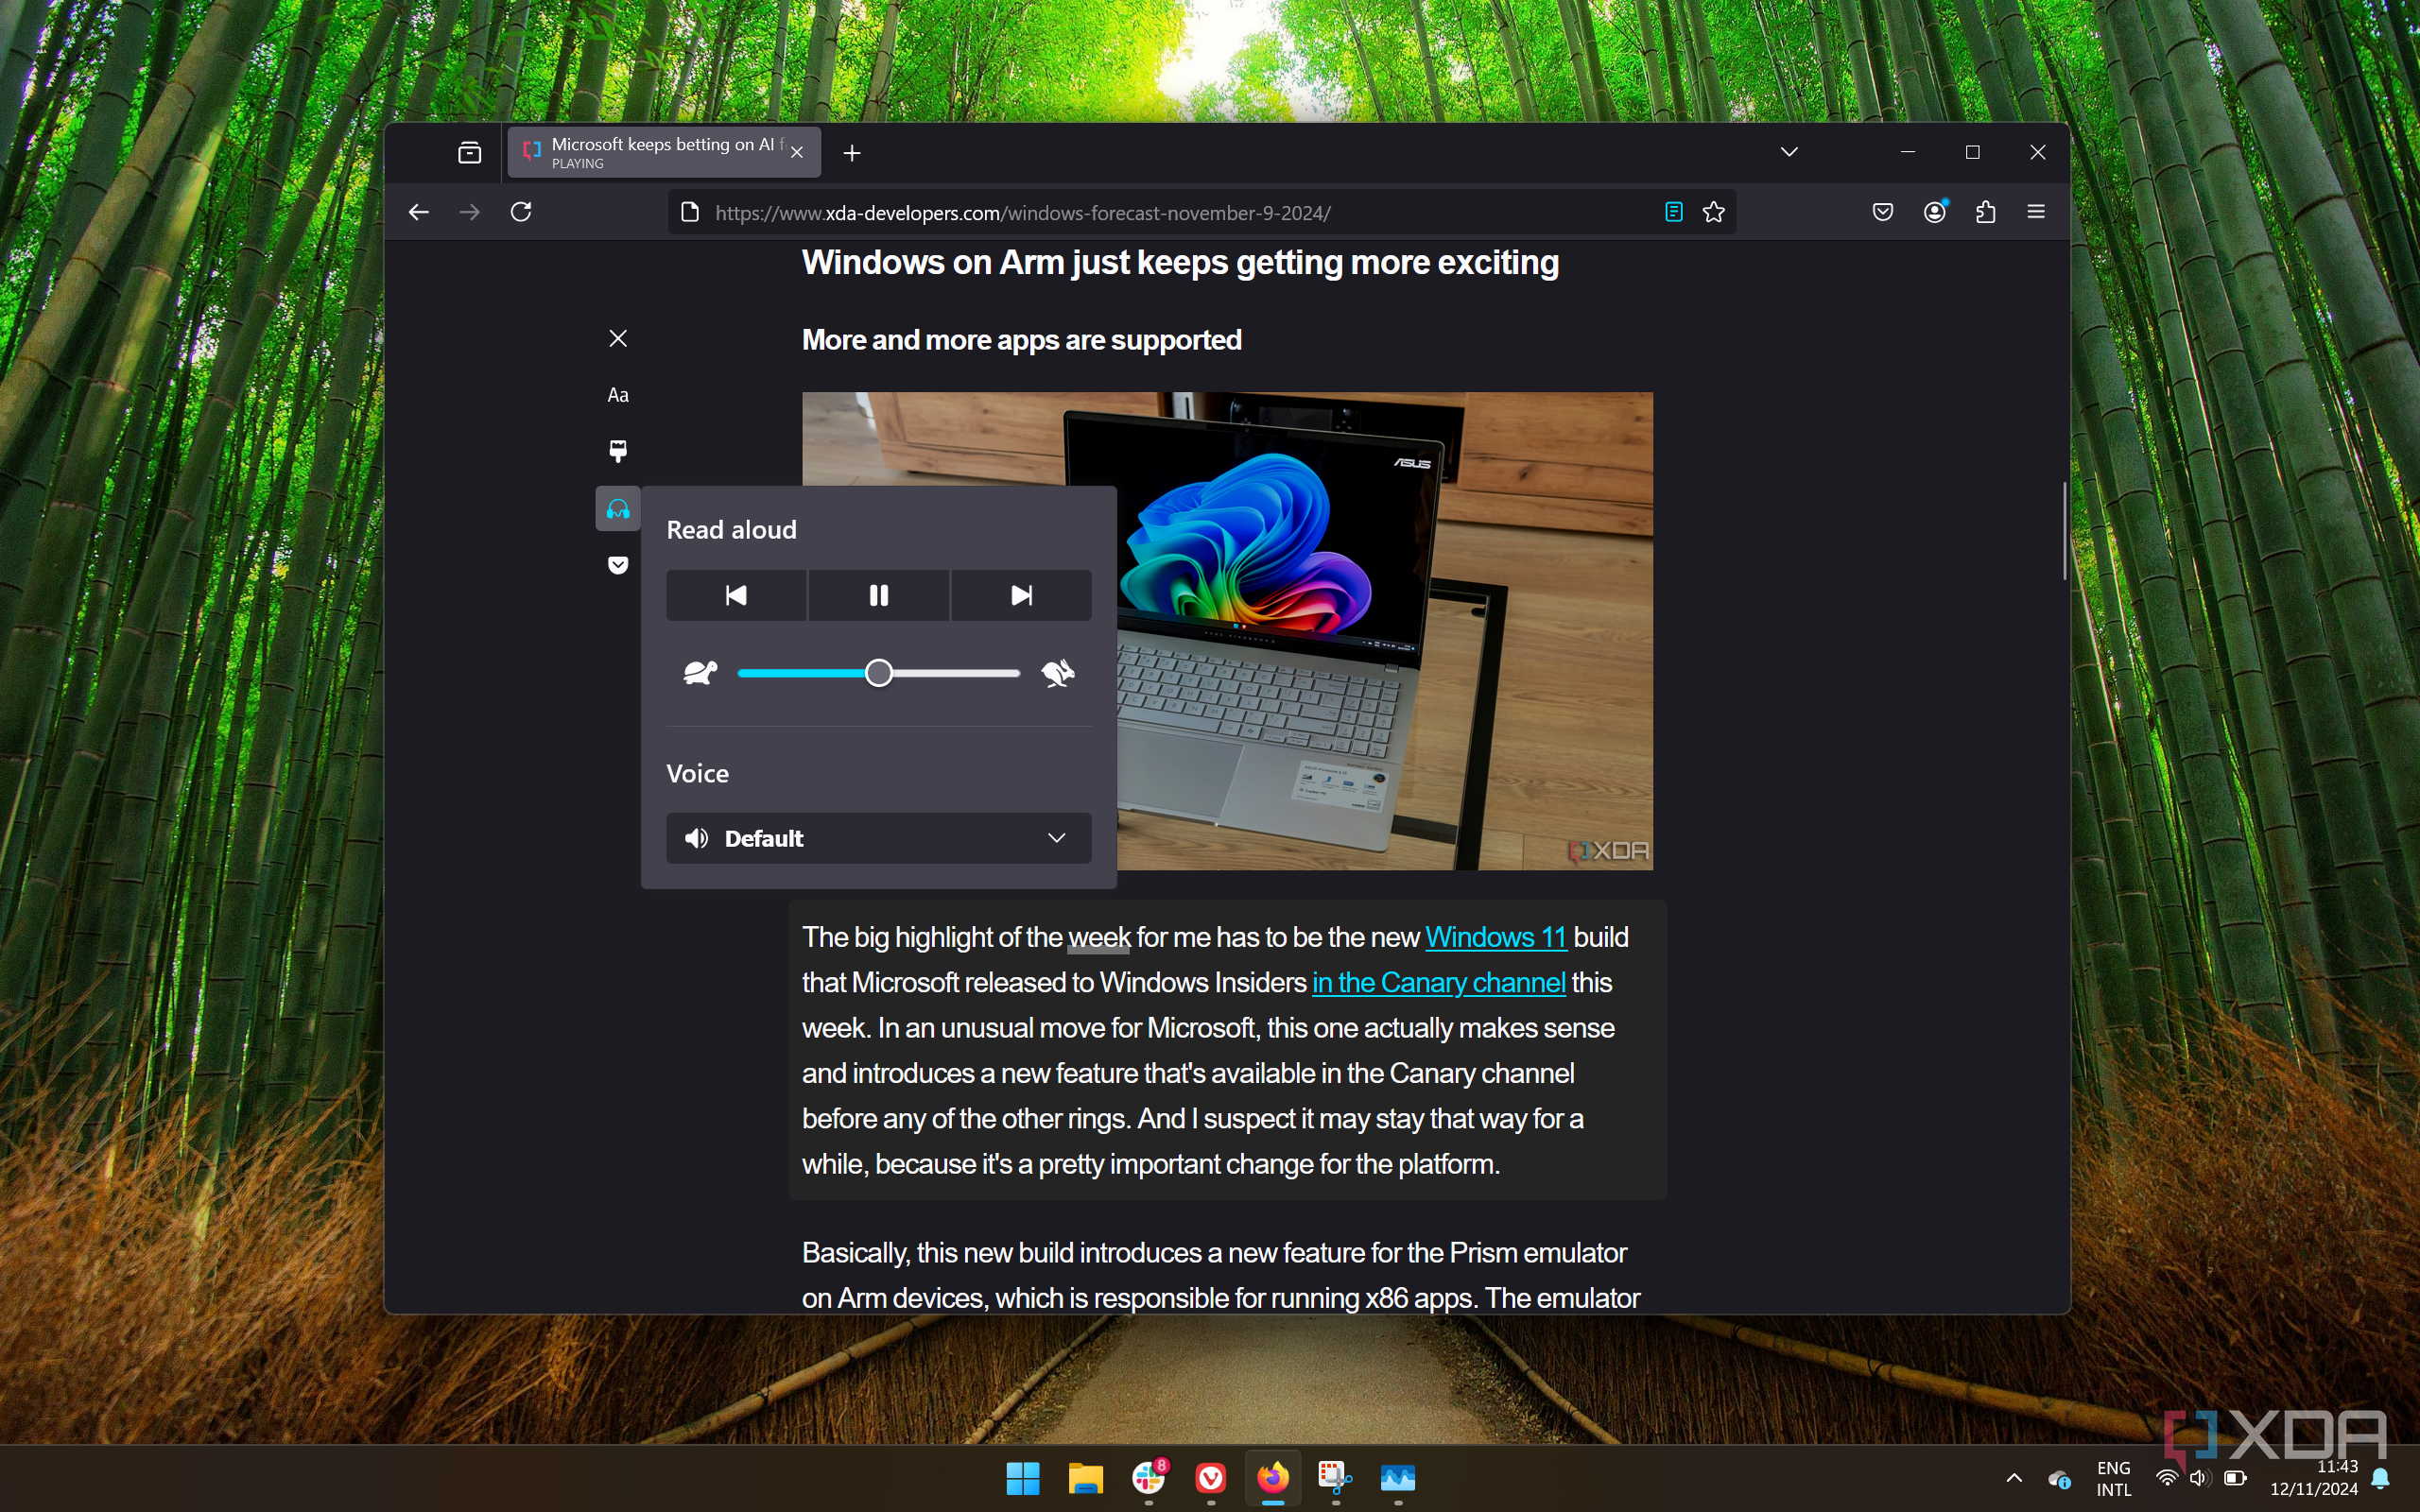Bookmark this page with the star icon

[1714, 212]
